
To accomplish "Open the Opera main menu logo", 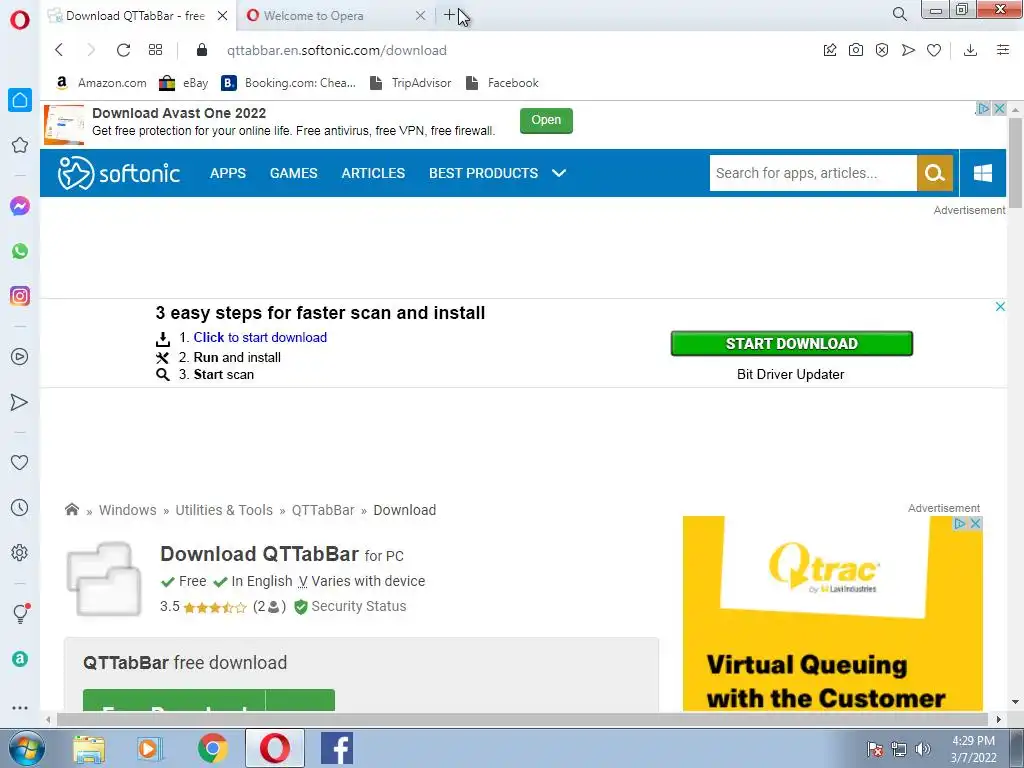I will pos(20,20).
